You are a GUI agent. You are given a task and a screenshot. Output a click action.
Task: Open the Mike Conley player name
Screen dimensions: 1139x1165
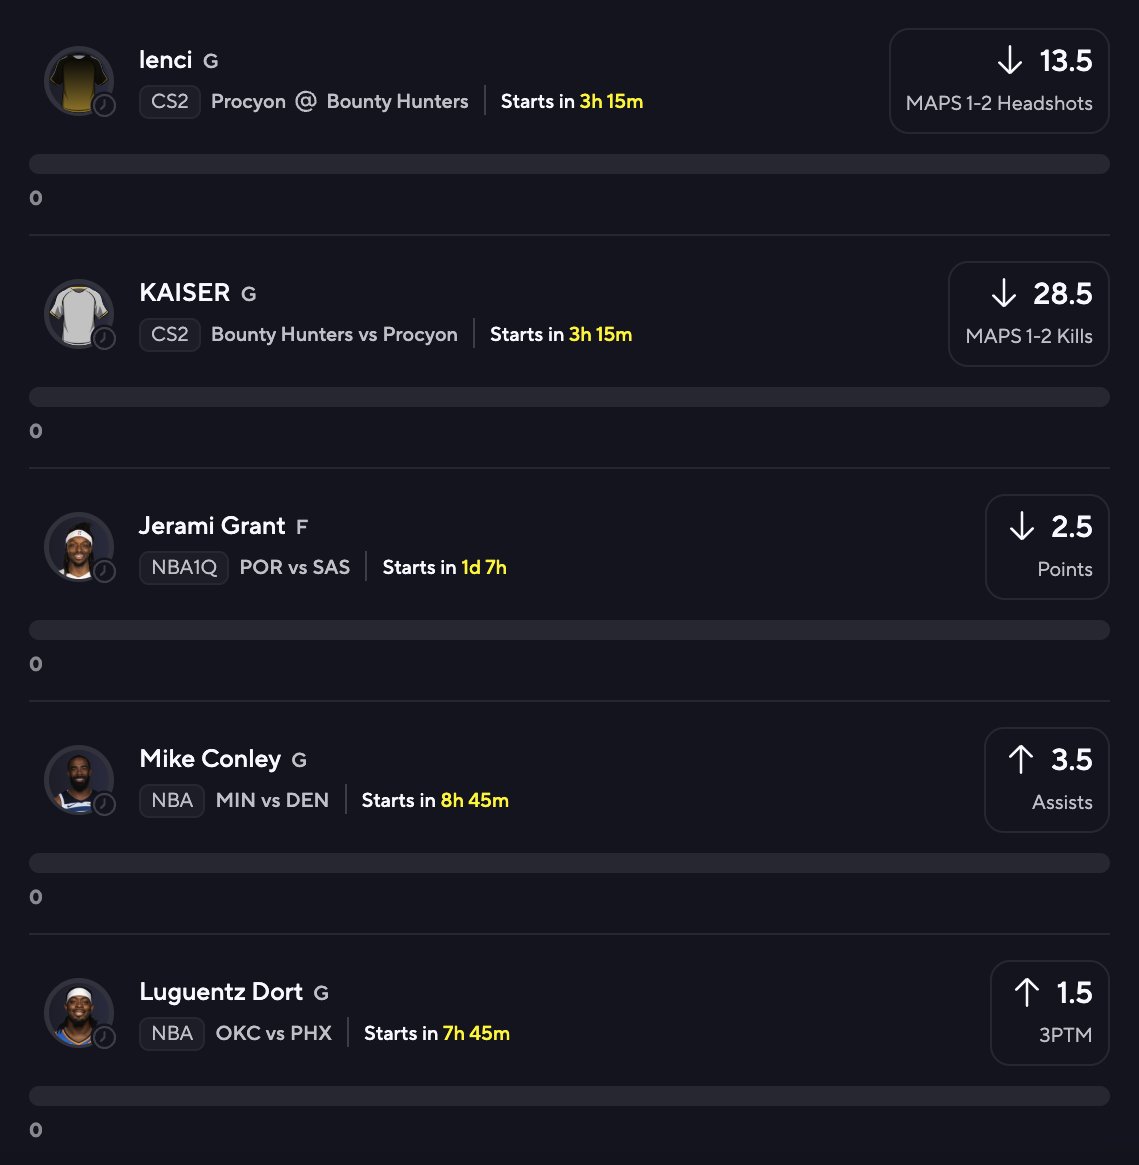[210, 759]
